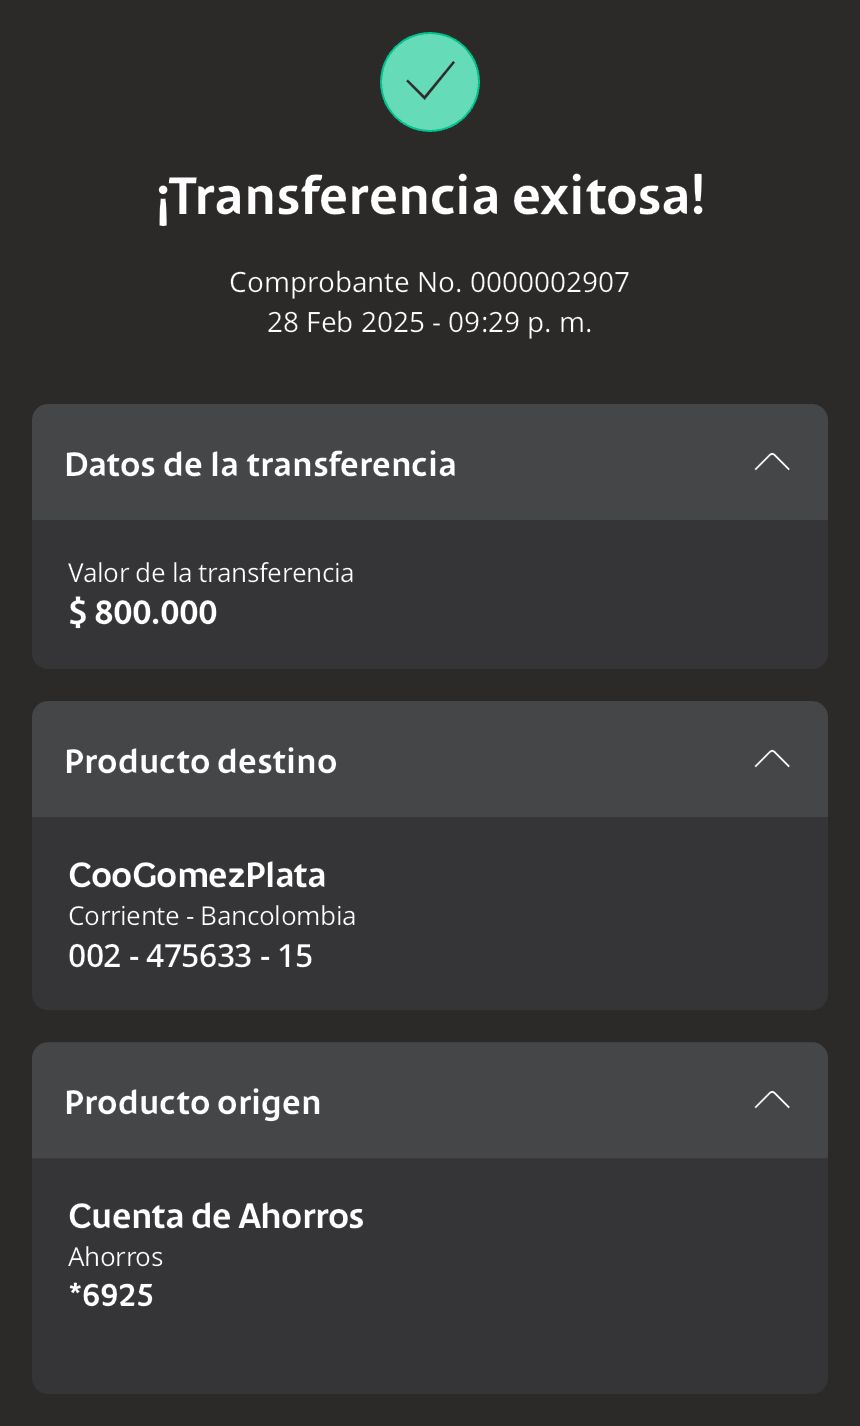The width and height of the screenshot is (860, 1426).
Task: Click the CooGomezPlata recipient name
Action: pos(197,875)
